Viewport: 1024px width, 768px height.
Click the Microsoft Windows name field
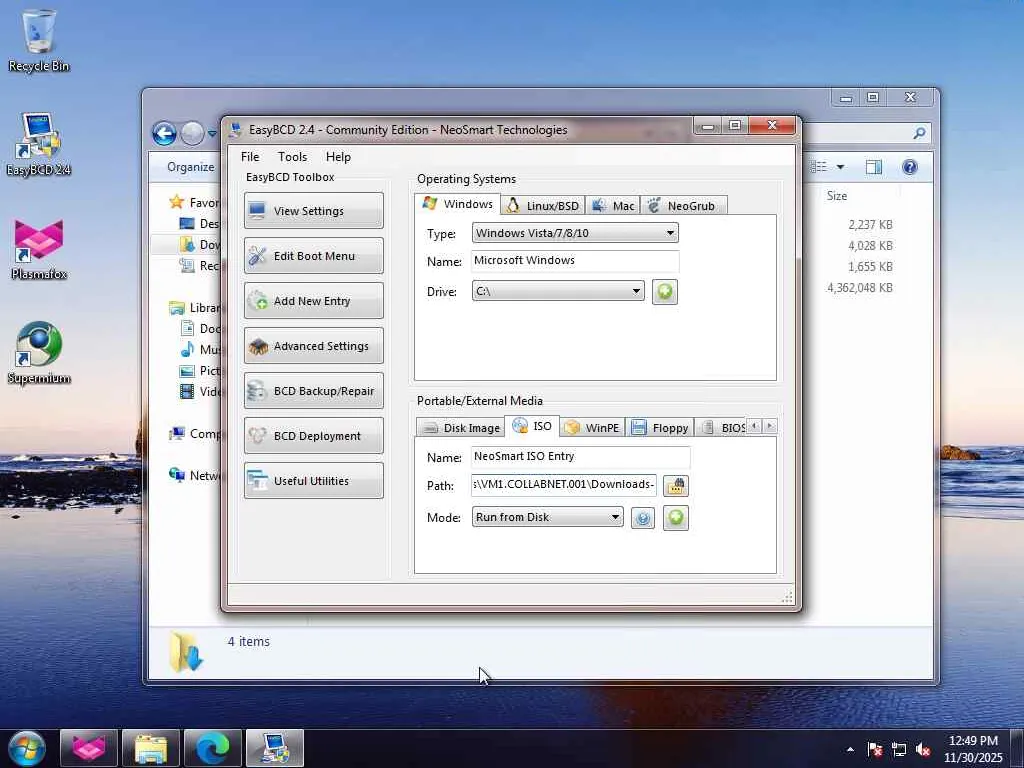click(575, 261)
